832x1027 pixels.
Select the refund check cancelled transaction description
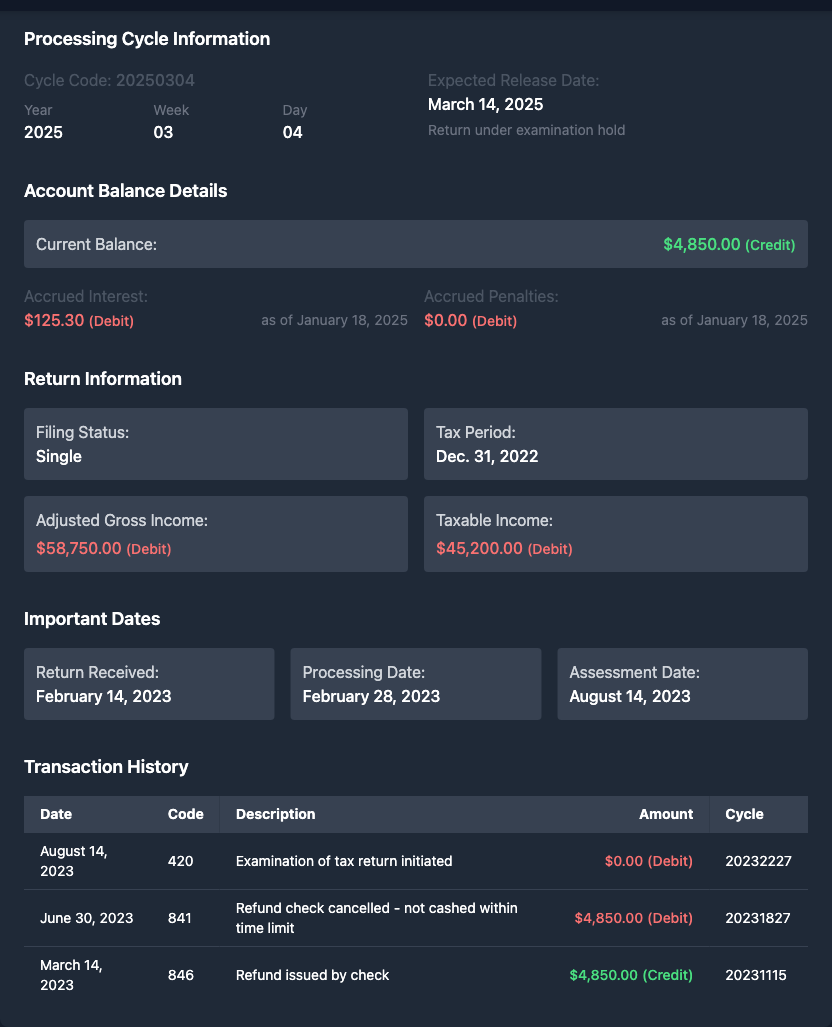376,918
